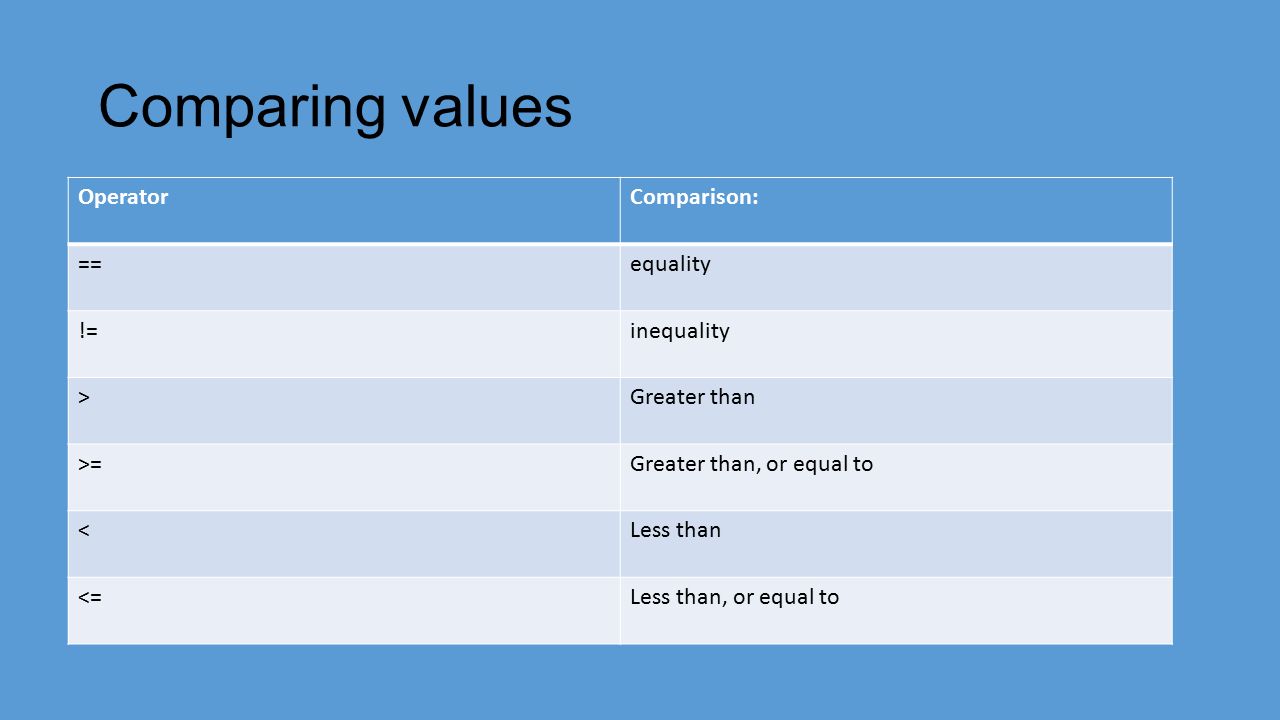This screenshot has width=1280, height=720.
Task: Select Greater than, or equal to text
Action: point(752,465)
